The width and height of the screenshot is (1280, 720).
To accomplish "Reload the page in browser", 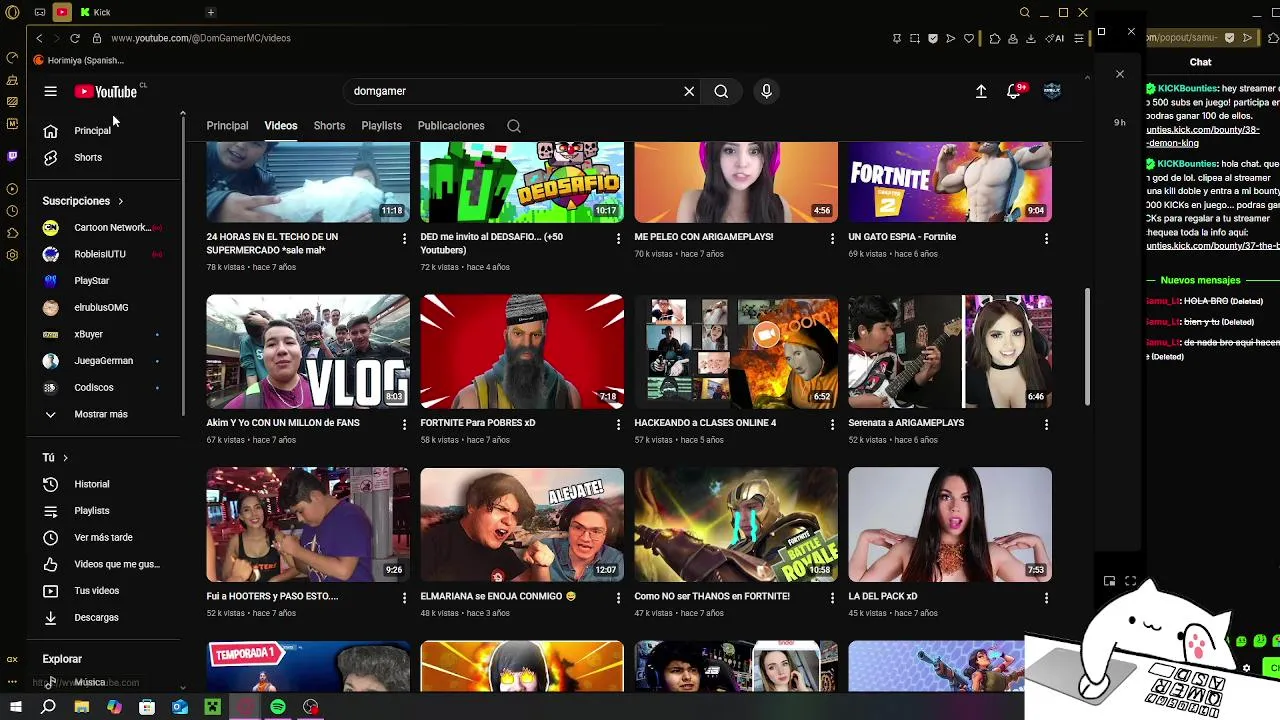I will tap(75, 38).
